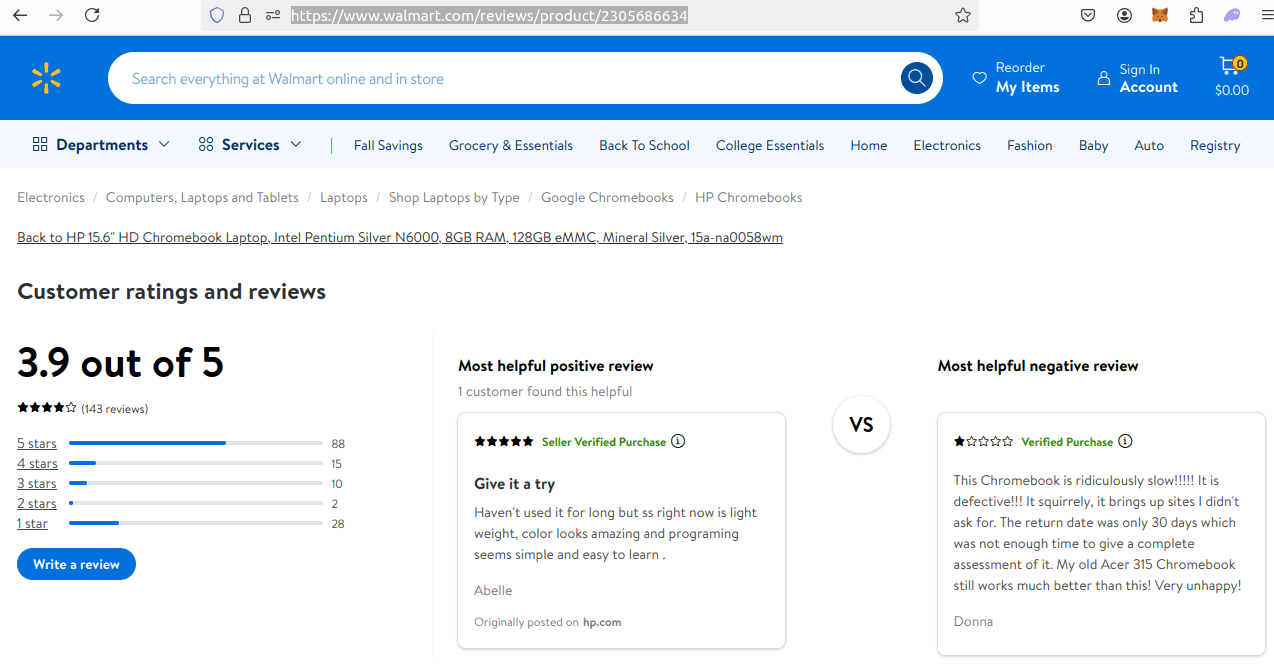Open the tracking protection shield icon
1274x668 pixels.
[x=217, y=15]
